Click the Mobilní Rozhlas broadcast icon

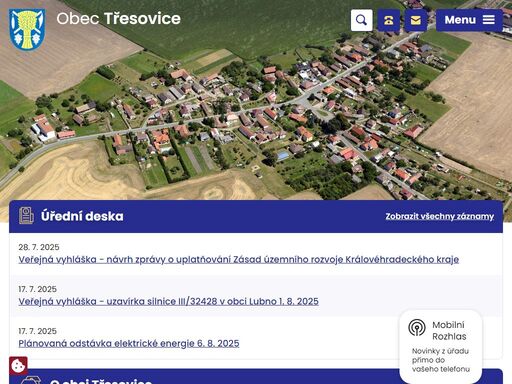coord(417,328)
